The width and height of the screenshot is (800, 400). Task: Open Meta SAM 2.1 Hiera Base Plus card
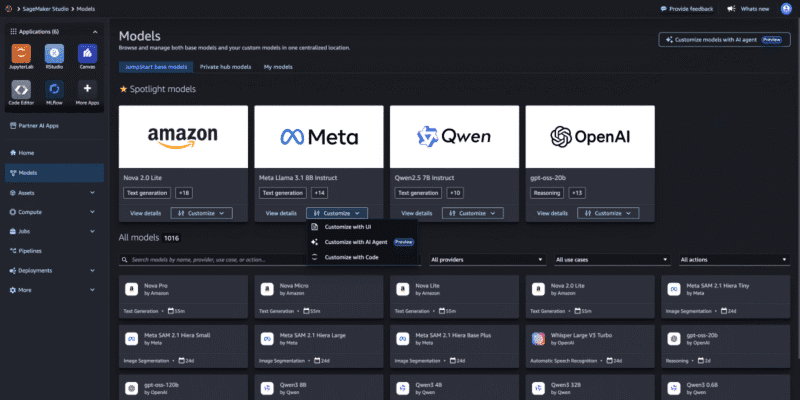454,347
